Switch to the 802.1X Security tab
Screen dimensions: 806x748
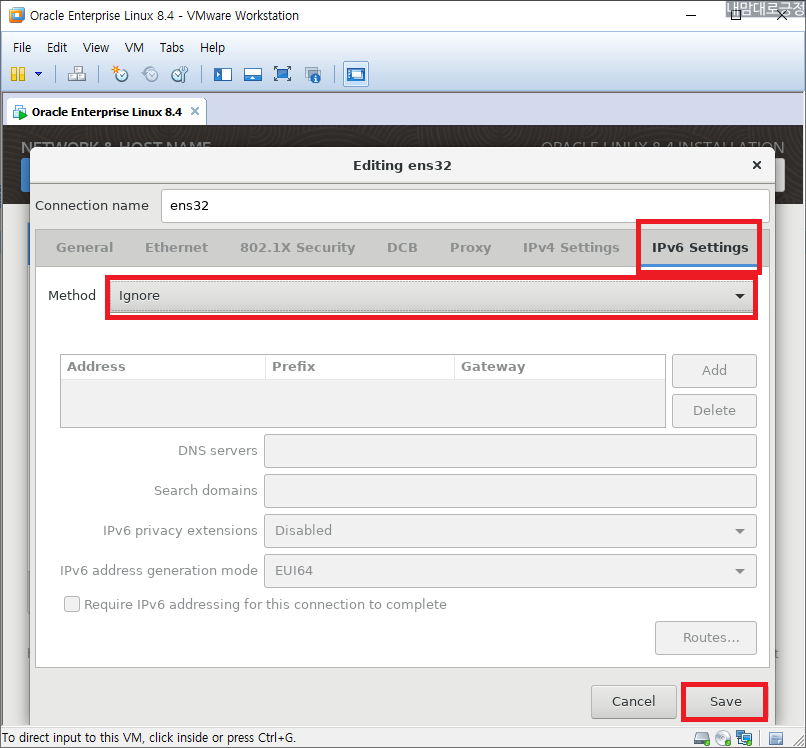(297, 247)
